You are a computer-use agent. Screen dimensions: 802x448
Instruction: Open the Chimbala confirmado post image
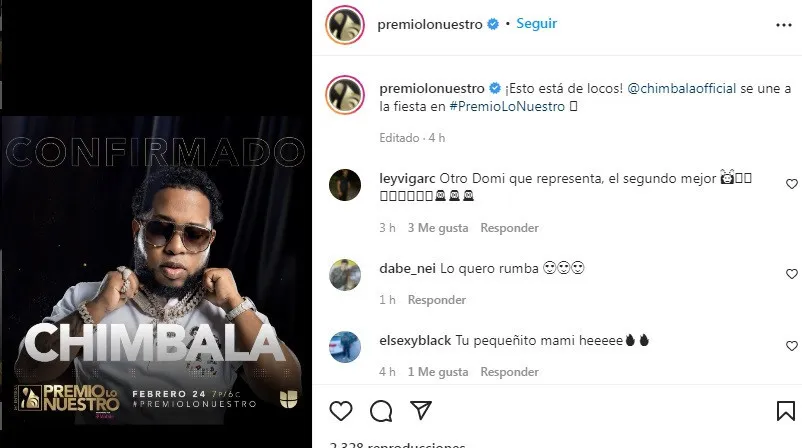pyautogui.click(x=156, y=270)
